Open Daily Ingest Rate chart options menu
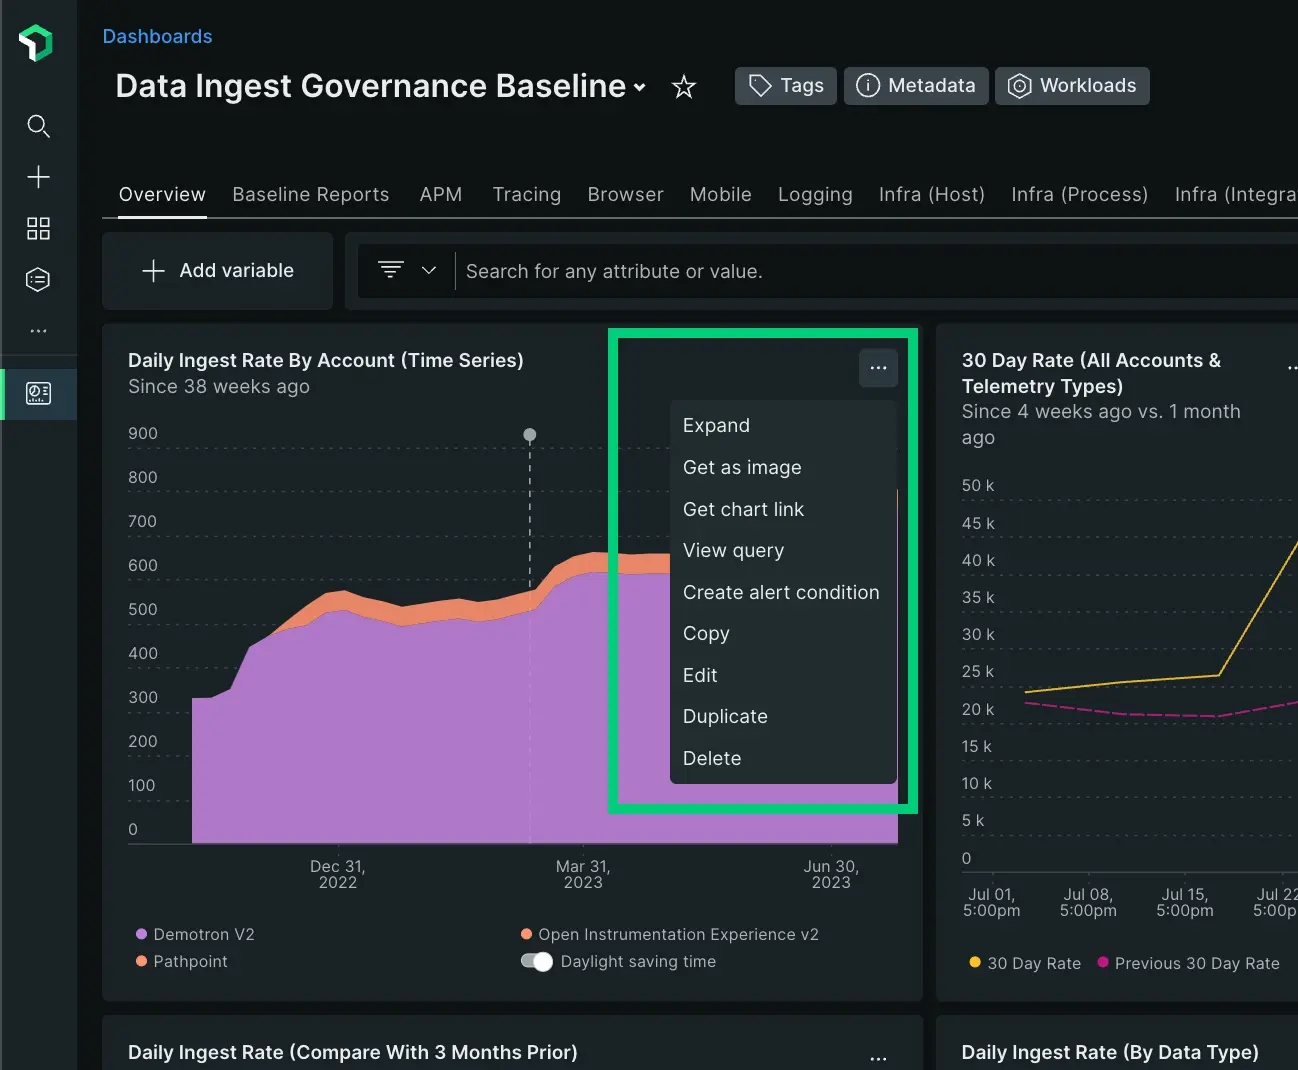1298x1070 pixels. point(878,368)
